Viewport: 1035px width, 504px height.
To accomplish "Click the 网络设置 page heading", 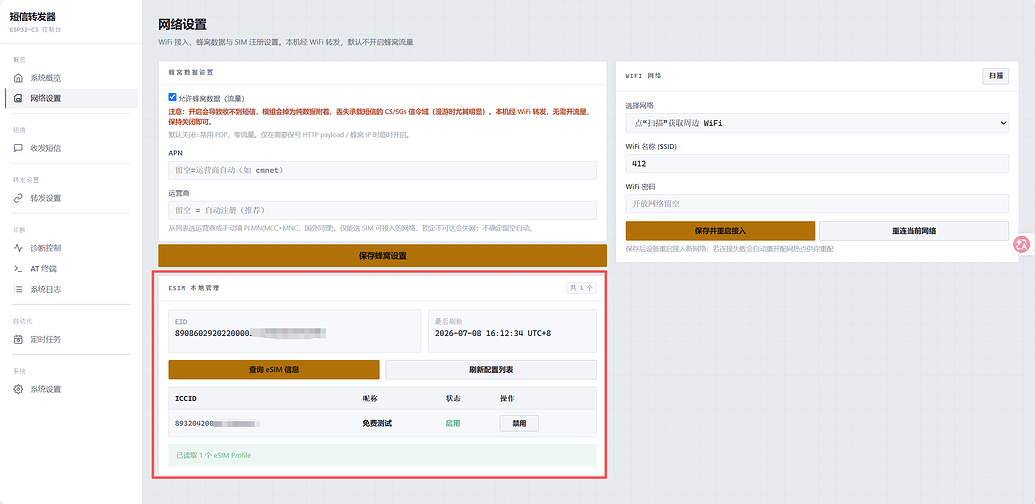I will [x=183, y=25].
